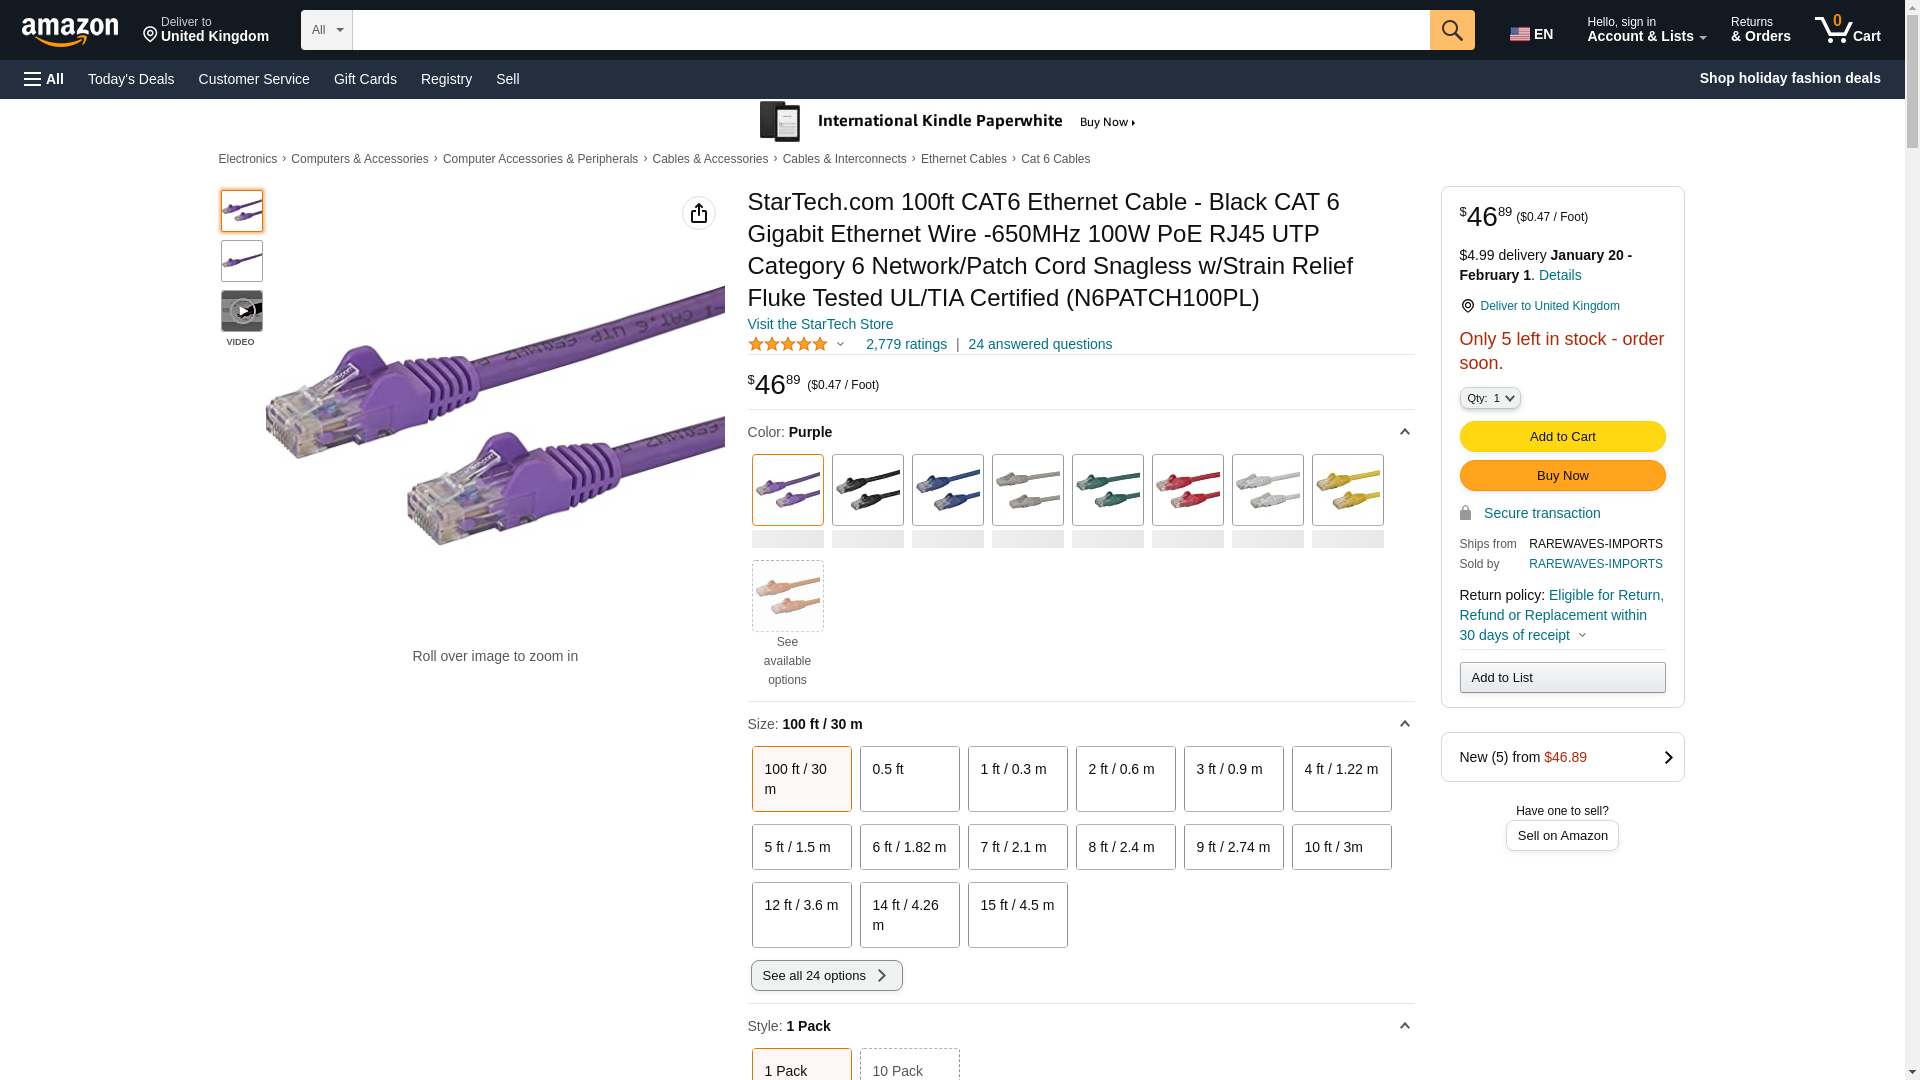
Task: Click the Amazon logo
Action: pos(70,31)
